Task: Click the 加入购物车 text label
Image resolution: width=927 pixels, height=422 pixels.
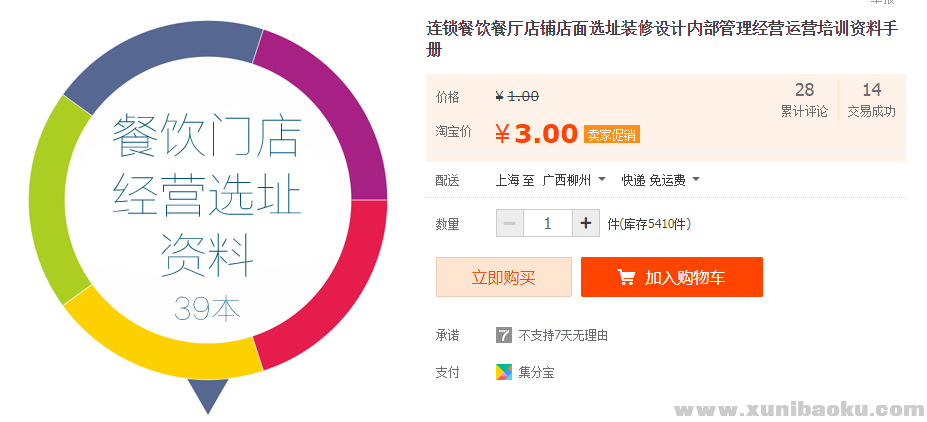Action: coord(685,277)
